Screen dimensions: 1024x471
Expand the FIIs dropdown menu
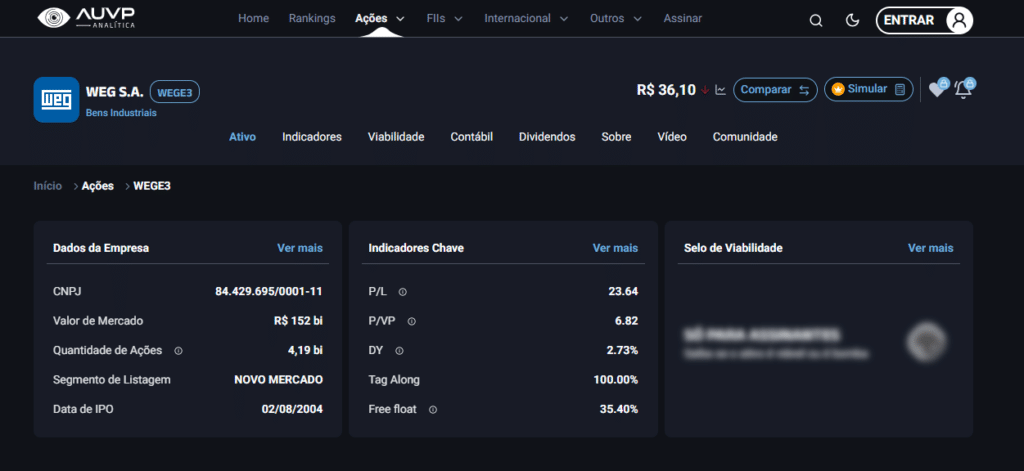(x=444, y=18)
